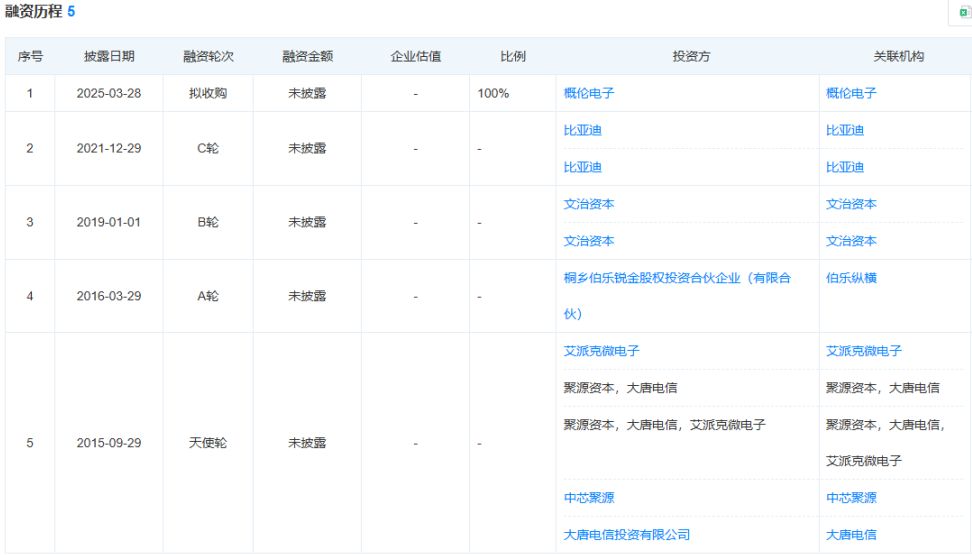Click the 融资金额 column header
This screenshot has height=555, width=972.
(307, 57)
